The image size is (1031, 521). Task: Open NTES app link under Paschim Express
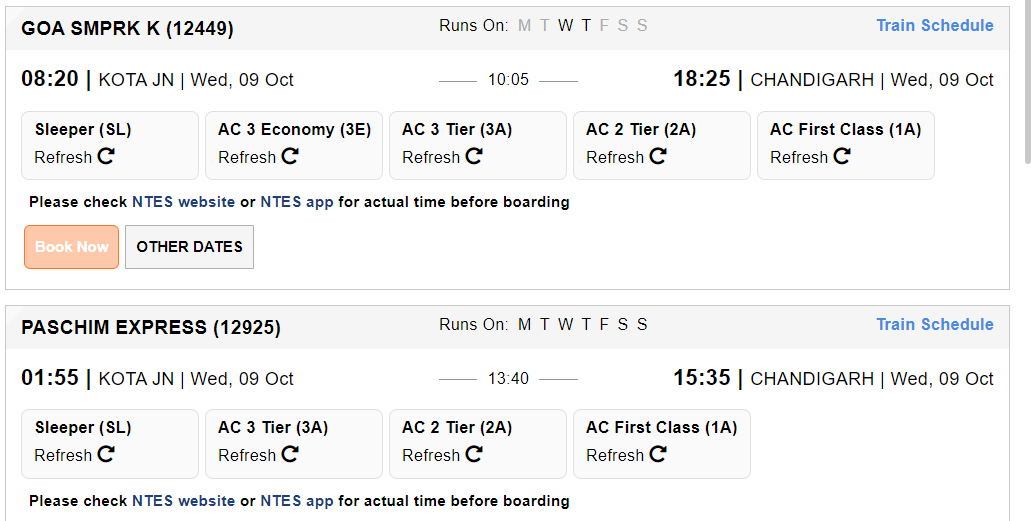pos(297,501)
